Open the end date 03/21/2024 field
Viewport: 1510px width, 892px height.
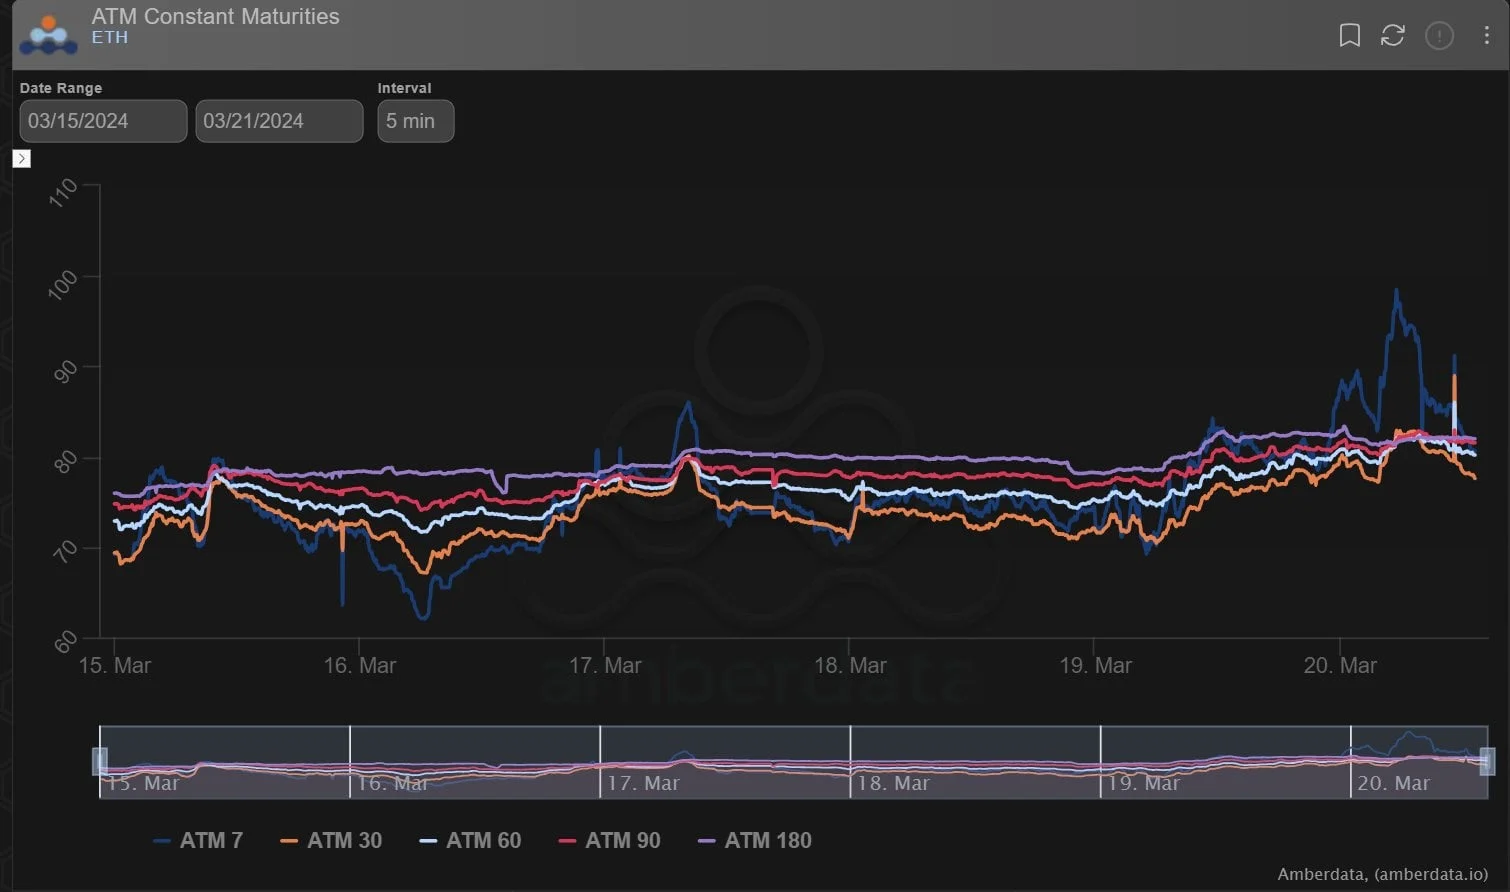279,121
